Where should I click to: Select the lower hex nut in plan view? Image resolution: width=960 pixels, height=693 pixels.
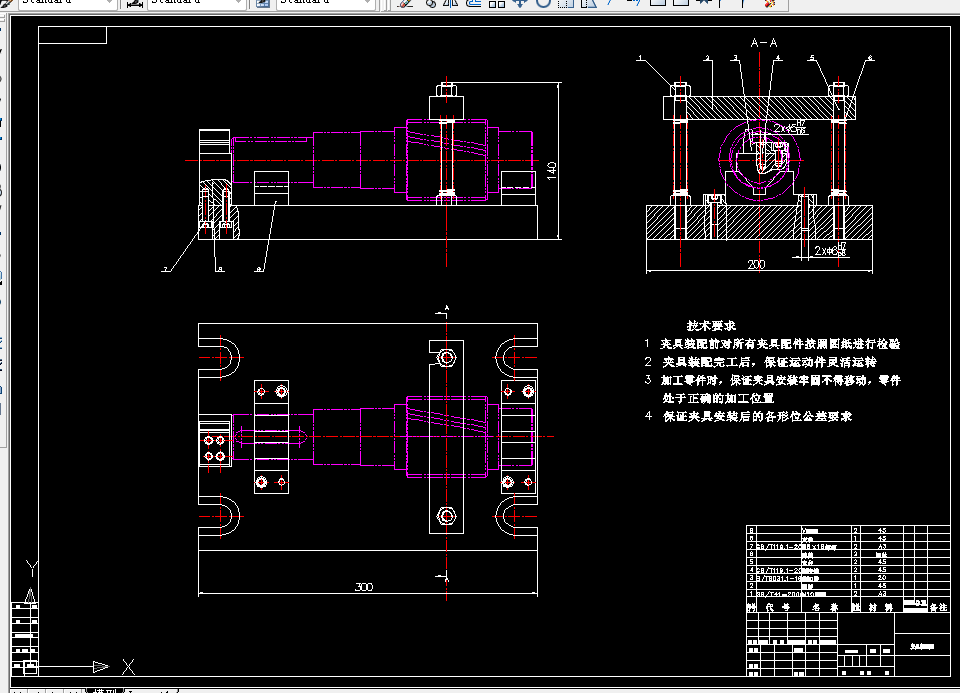pyautogui.click(x=446, y=516)
